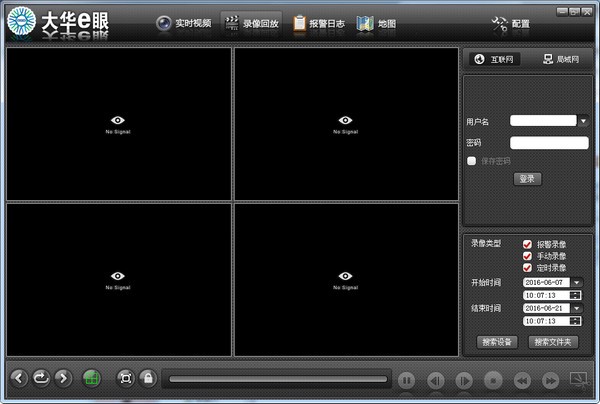
Task: Click the 搜索设备 search device button
Action: coord(497,342)
